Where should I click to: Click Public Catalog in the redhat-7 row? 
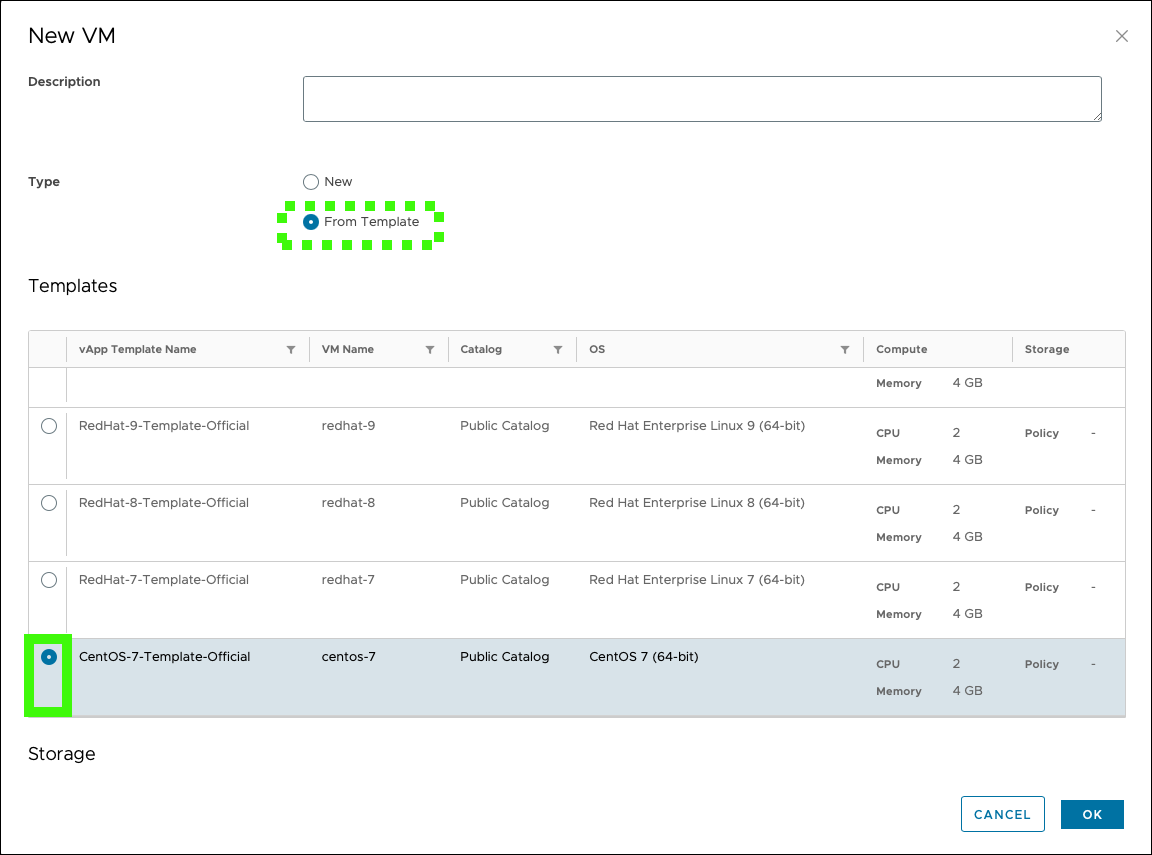coord(505,580)
